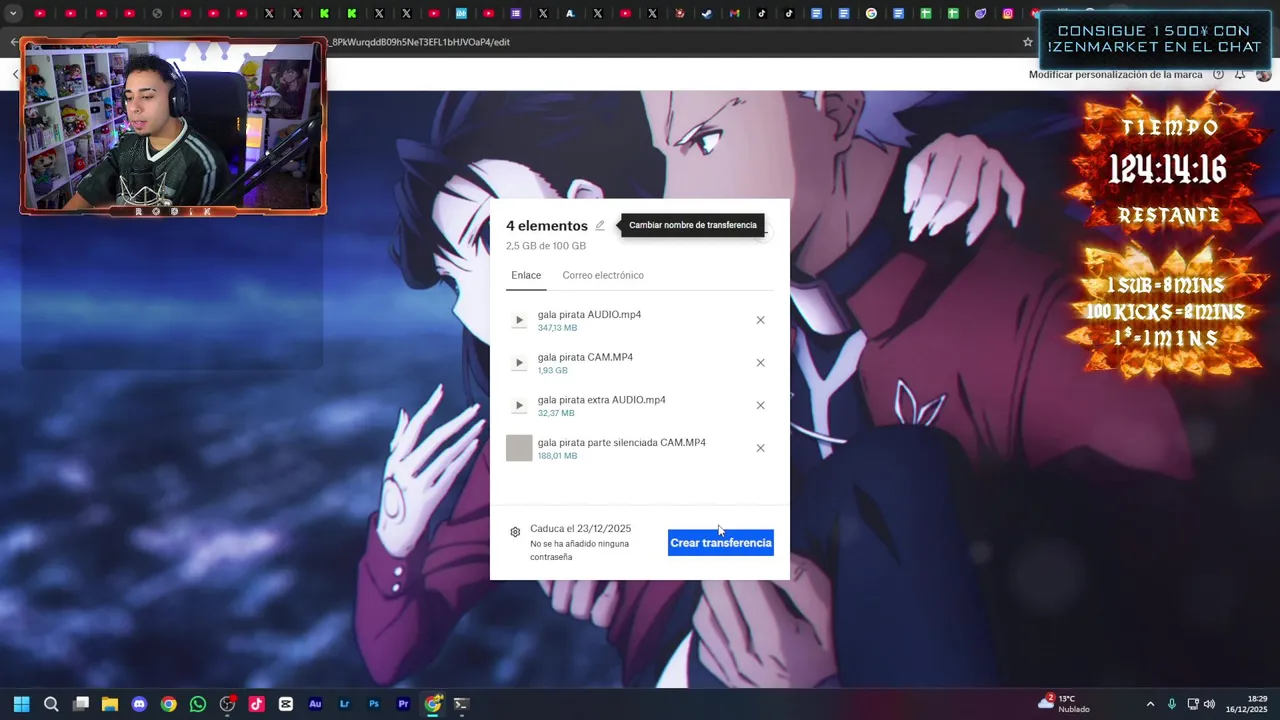Remove gala pirata AUDIO.mp4 from transfer
This screenshot has height=720, width=1280.
pyautogui.click(x=760, y=320)
